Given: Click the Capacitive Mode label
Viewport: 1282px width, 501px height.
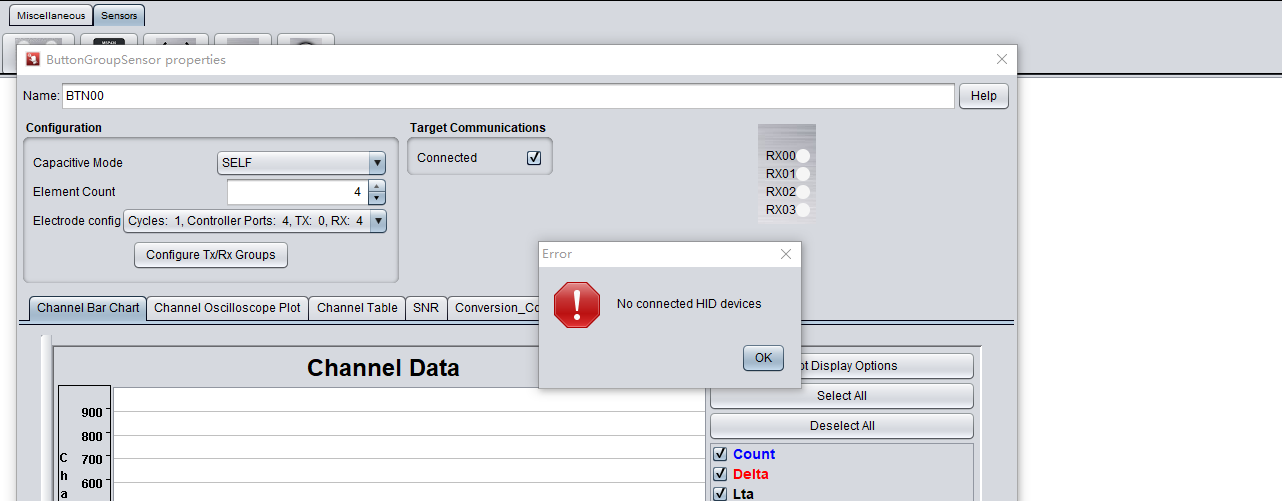Looking at the screenshot, I should pos(78,163).
